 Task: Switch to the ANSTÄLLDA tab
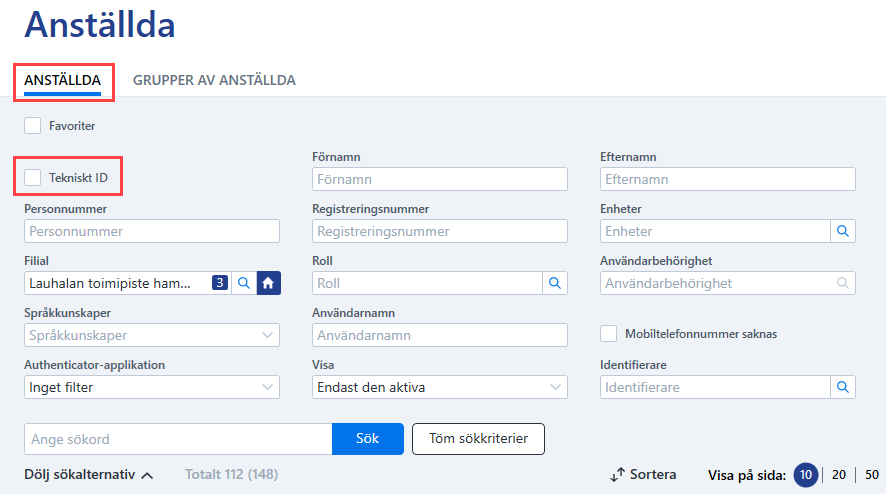pos(63,80)
